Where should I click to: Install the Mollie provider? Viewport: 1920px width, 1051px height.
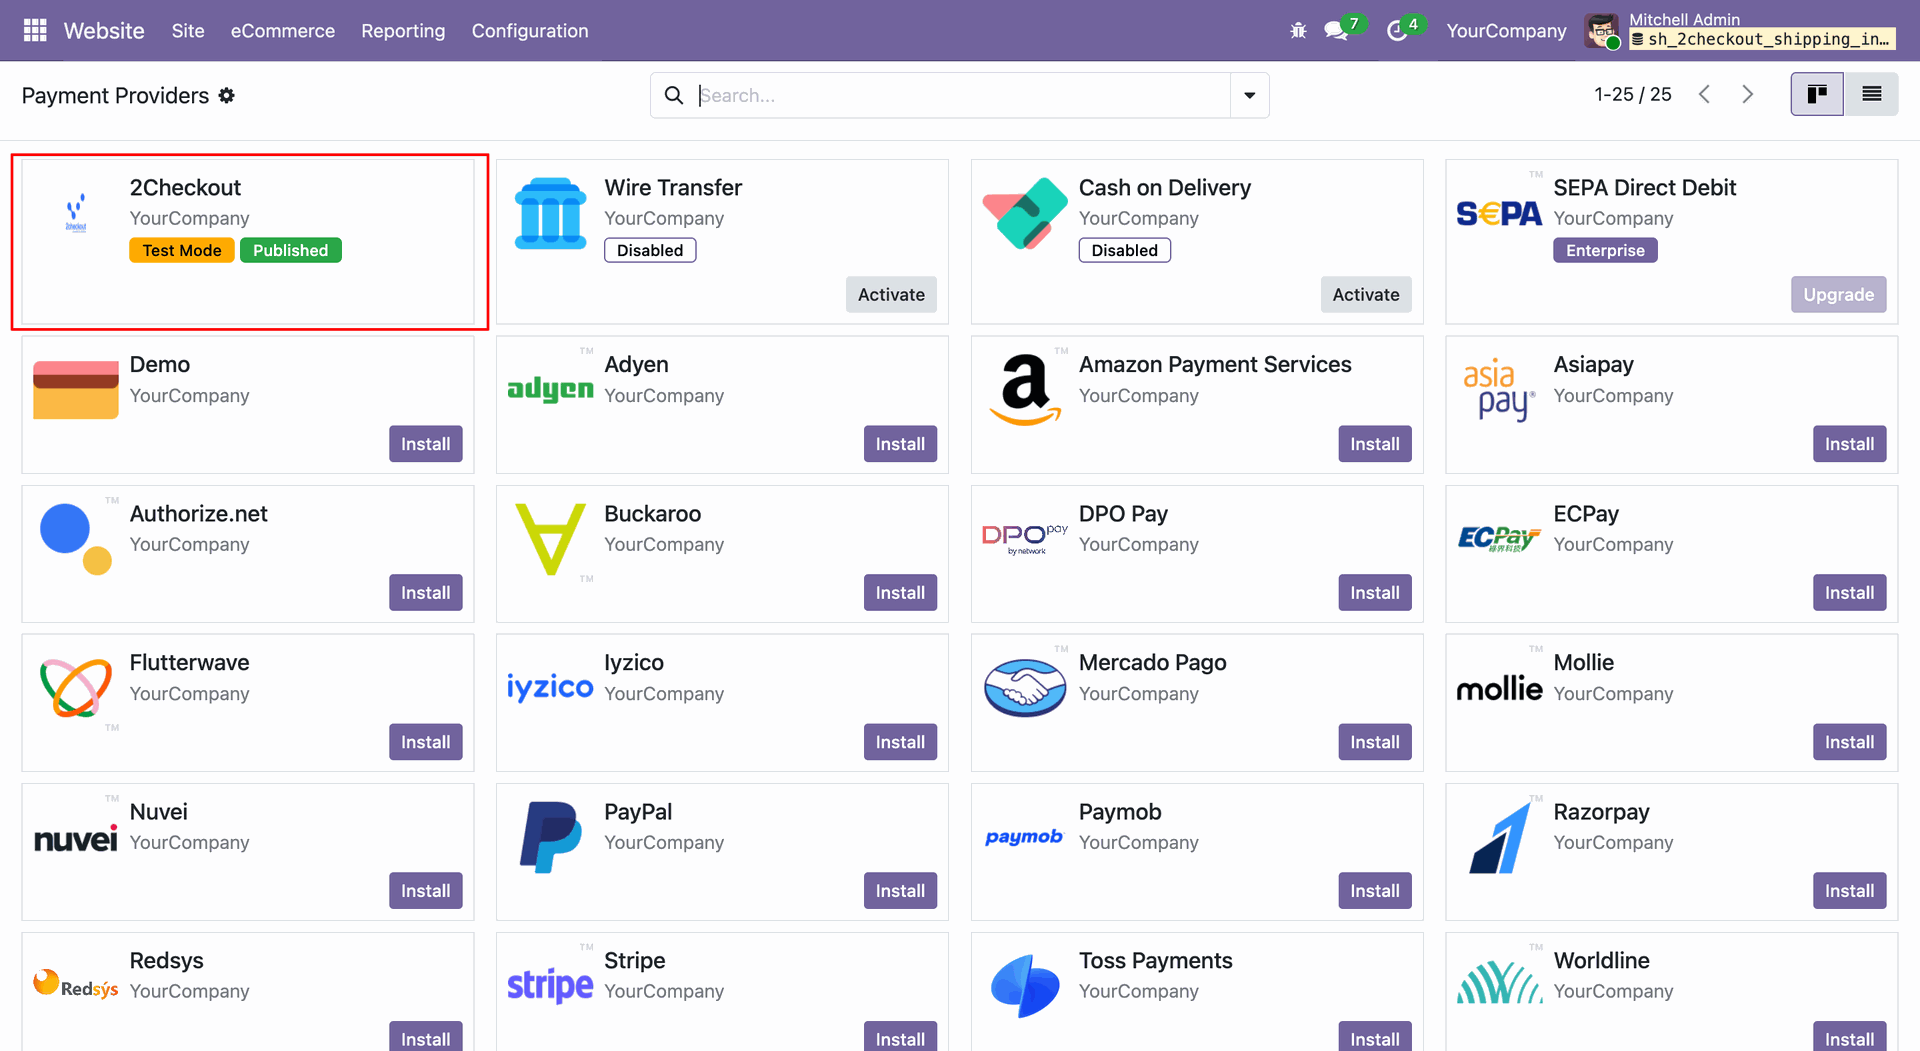pyautogui.click(x=1850, y=742)
